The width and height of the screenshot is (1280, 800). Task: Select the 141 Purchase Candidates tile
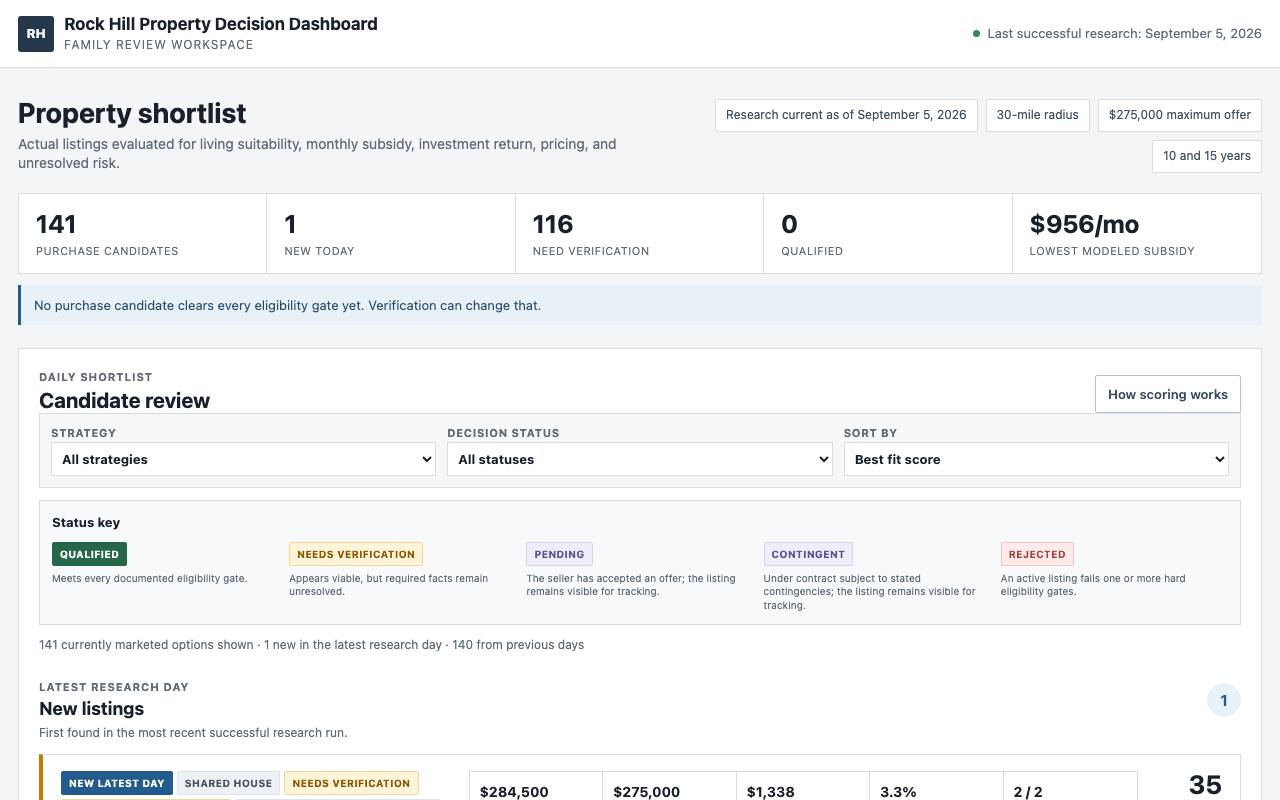tap(142, 234)
